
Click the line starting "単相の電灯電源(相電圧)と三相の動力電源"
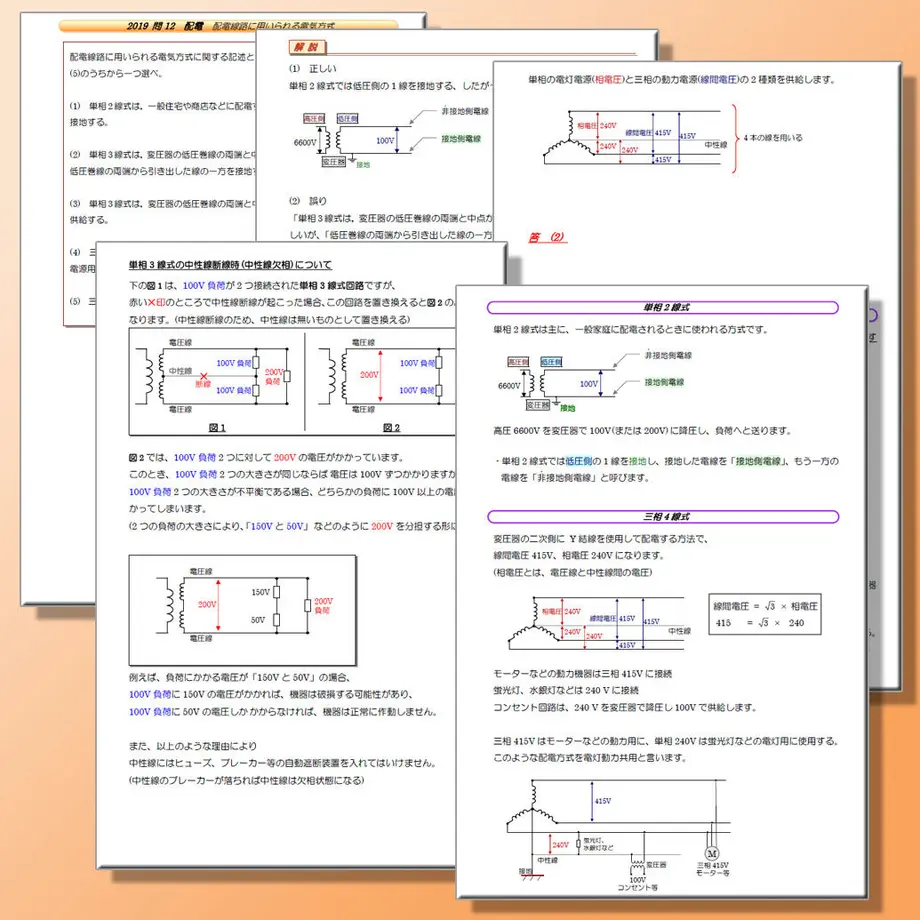[682, 80]
